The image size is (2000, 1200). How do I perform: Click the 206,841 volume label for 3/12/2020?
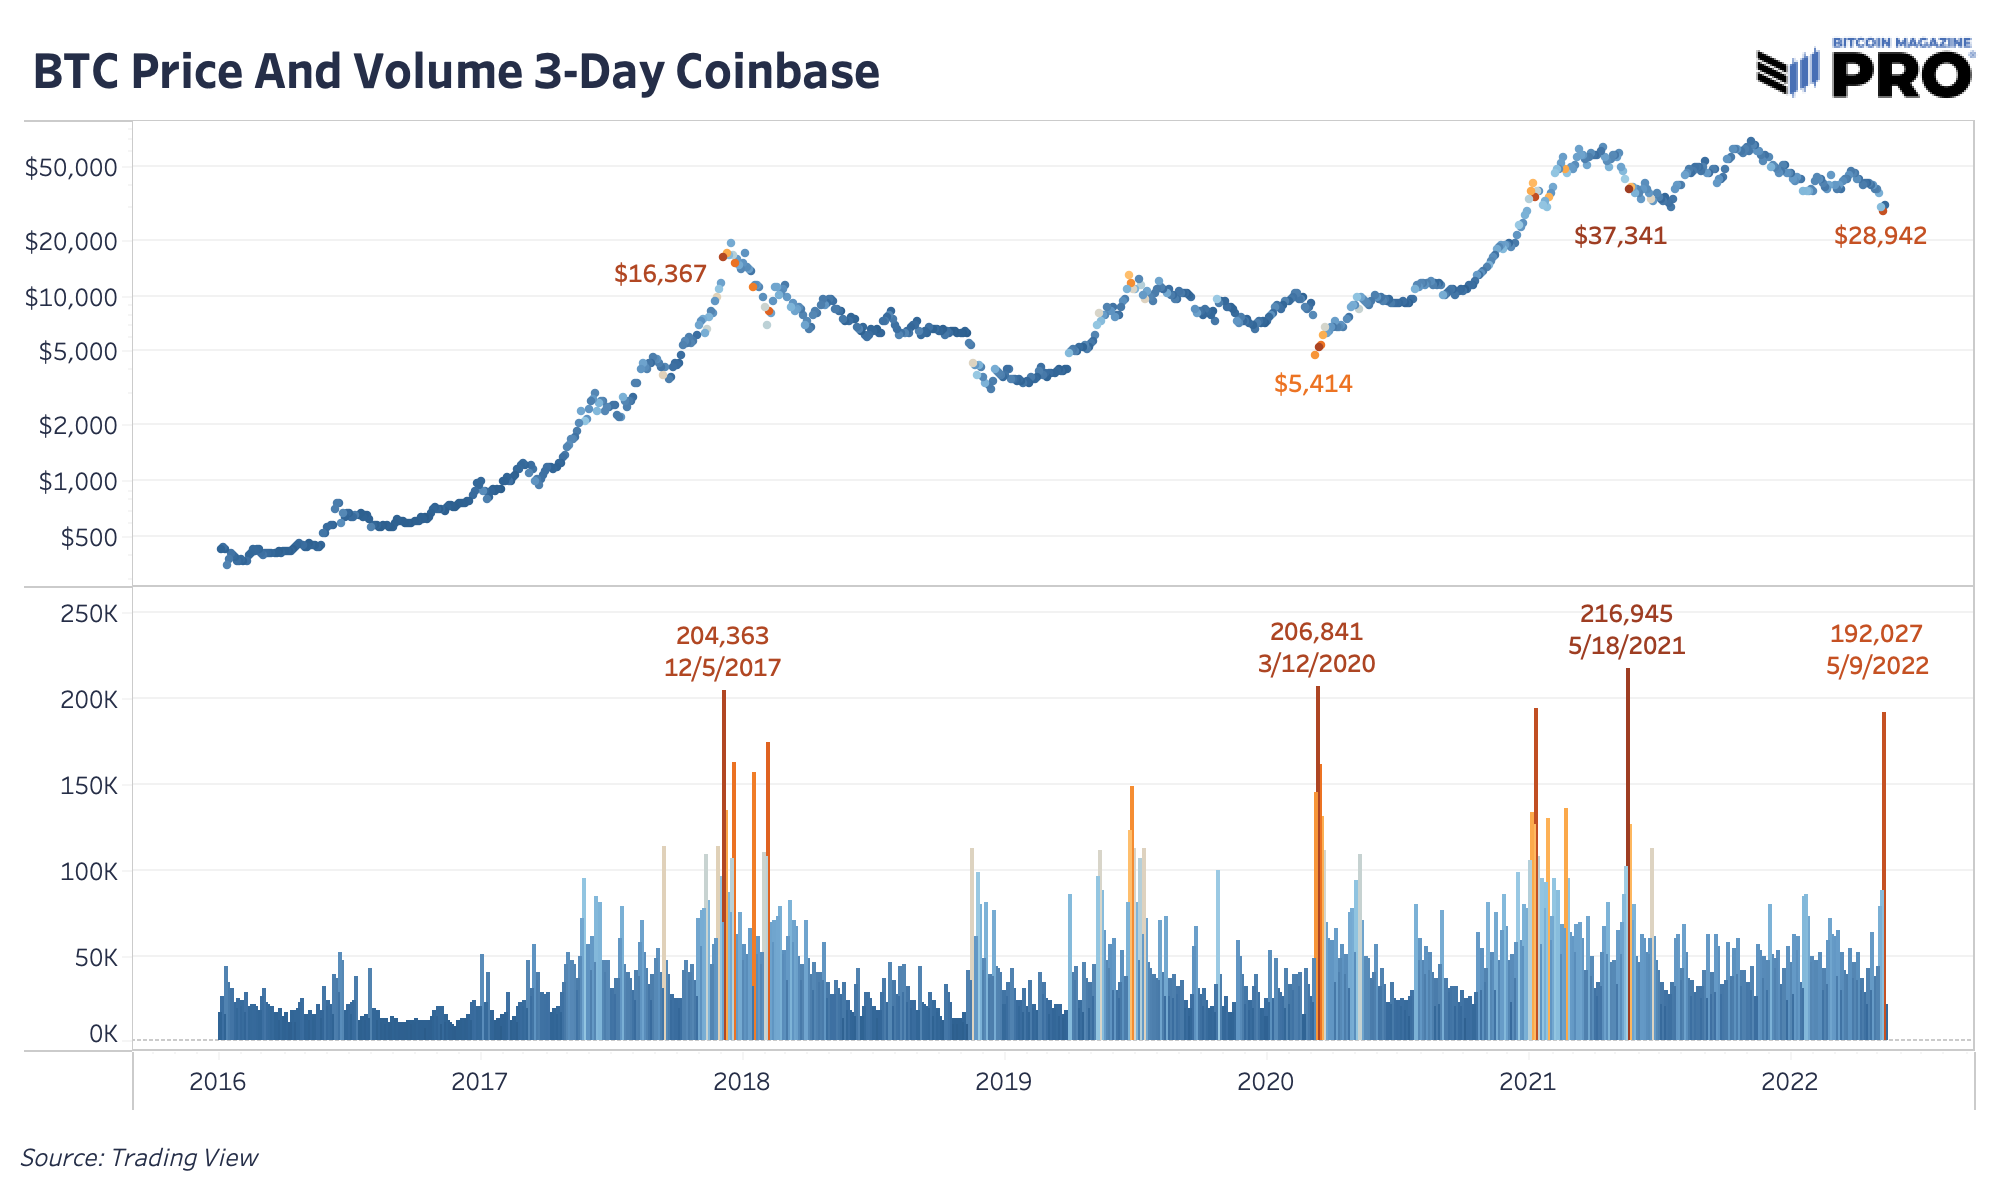[x=1316, y=632]
